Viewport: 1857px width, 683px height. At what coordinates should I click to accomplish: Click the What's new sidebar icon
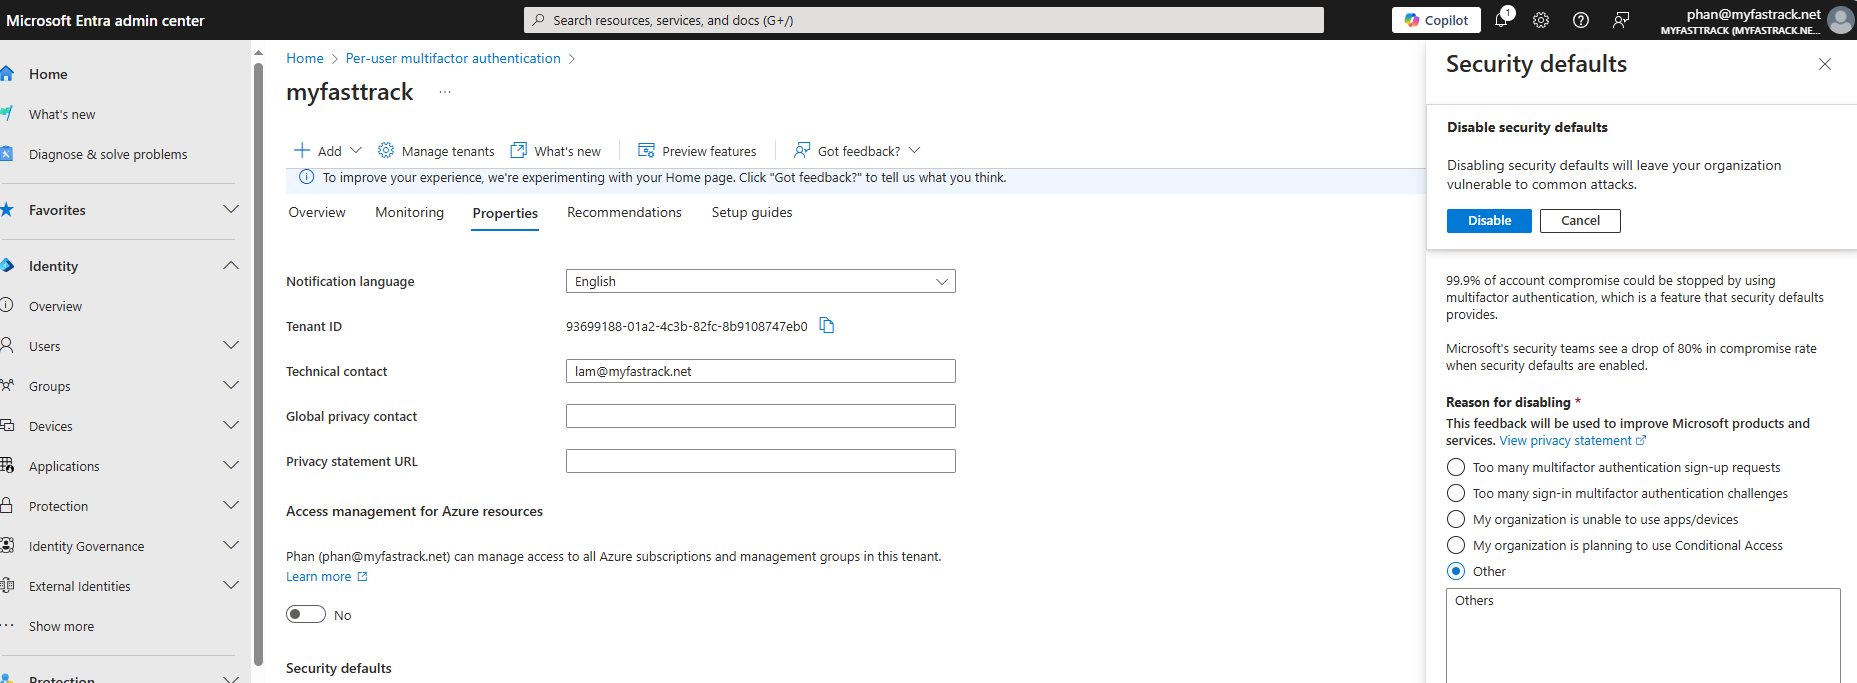(x=7, y=113)
